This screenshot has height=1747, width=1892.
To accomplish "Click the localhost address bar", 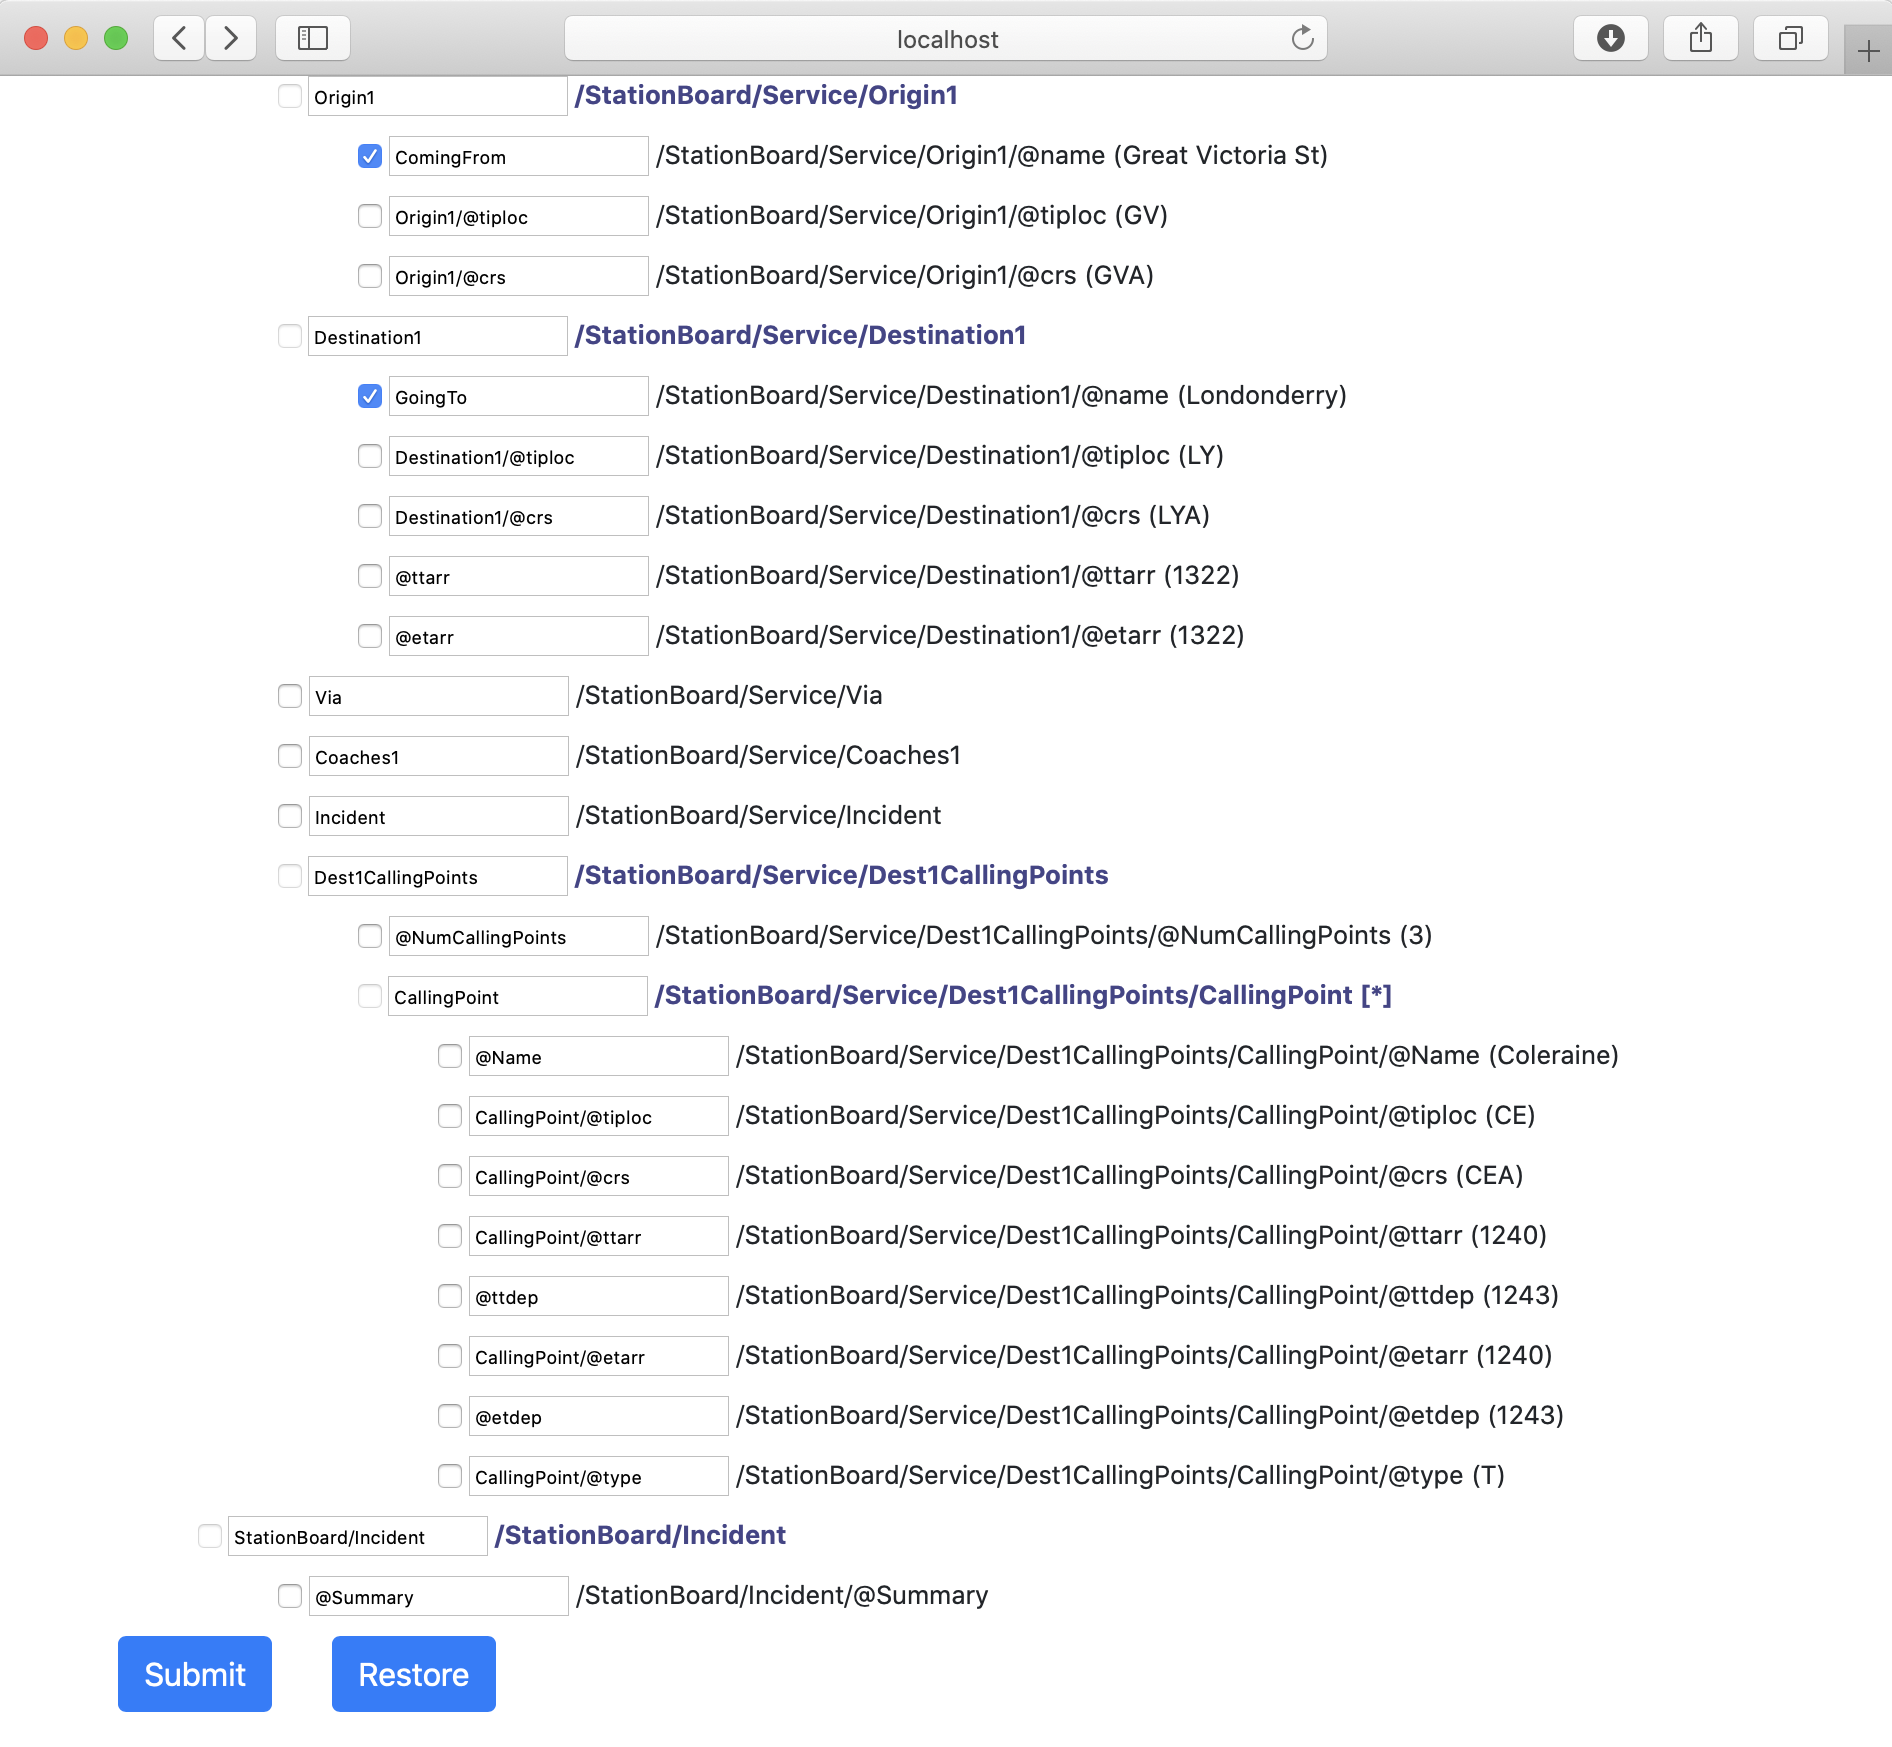I will (946, 39).
